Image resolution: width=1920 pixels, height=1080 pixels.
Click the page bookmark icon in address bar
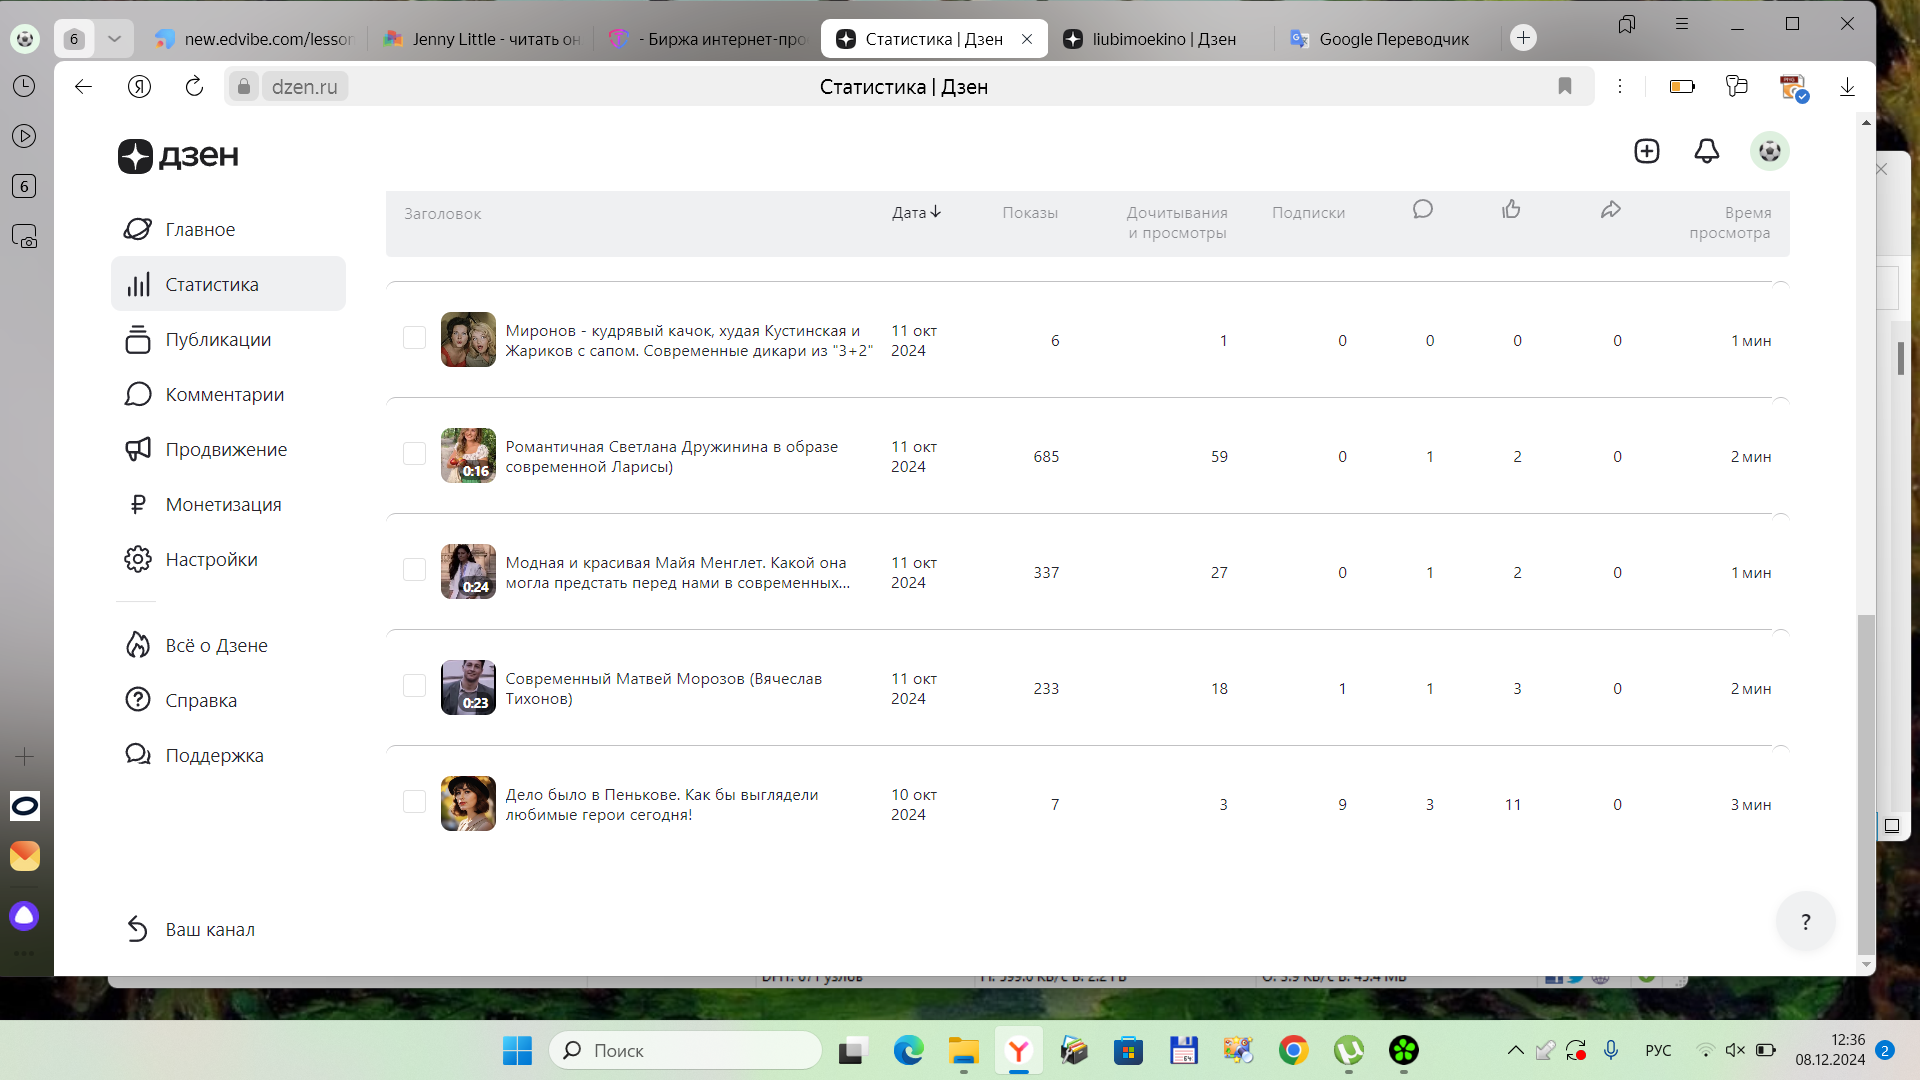click(1565, 86)
